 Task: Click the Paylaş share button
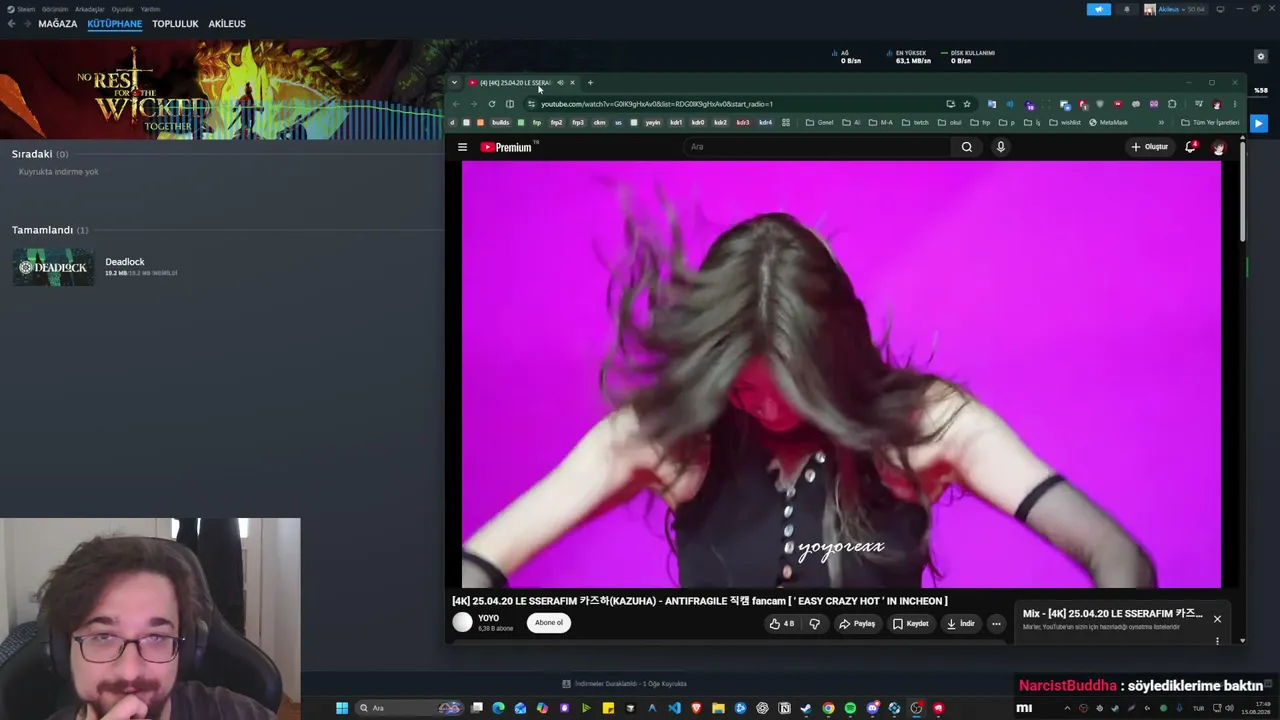[x=857, y=623]
